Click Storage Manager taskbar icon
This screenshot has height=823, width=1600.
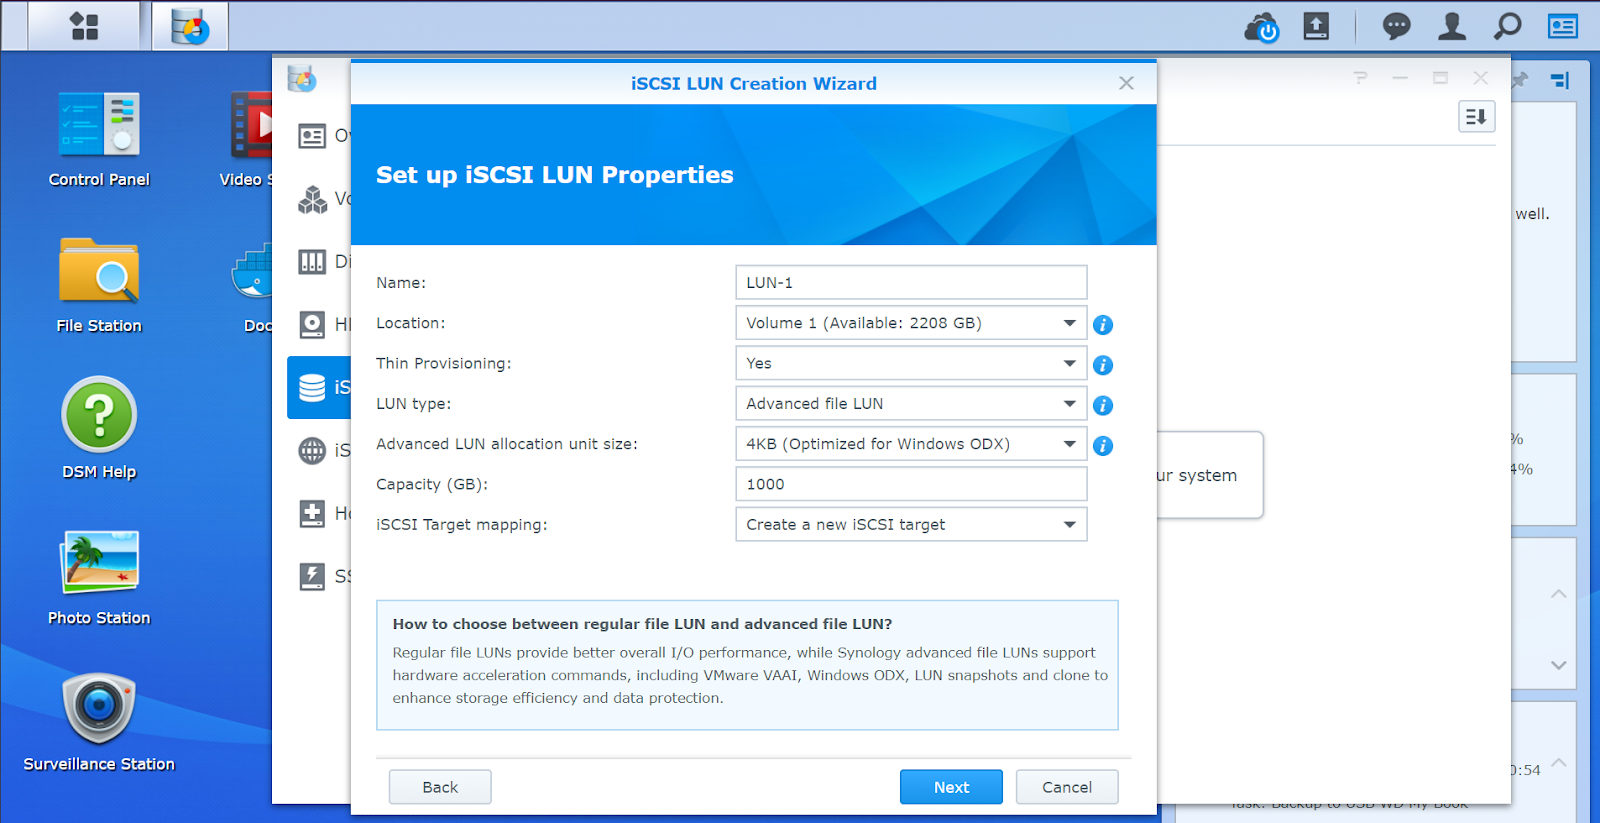(x=190, y=26)
